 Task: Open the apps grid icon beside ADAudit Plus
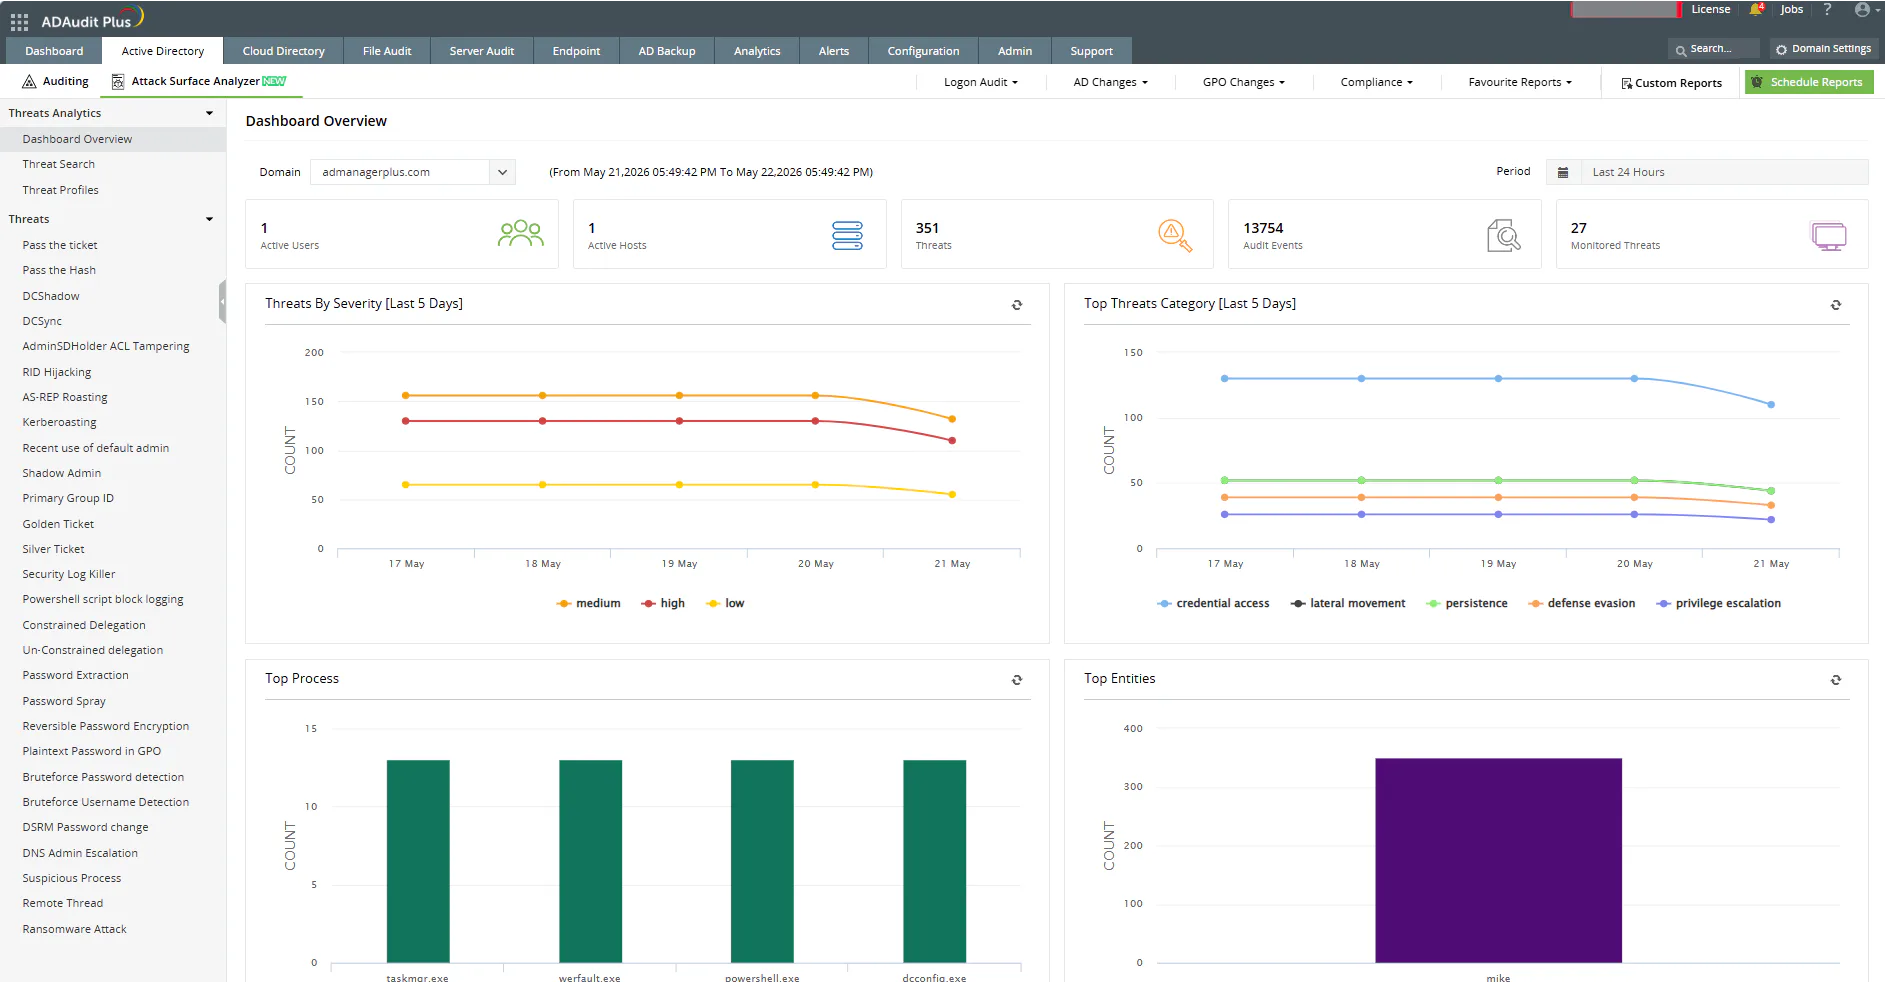tap(19, 21)
